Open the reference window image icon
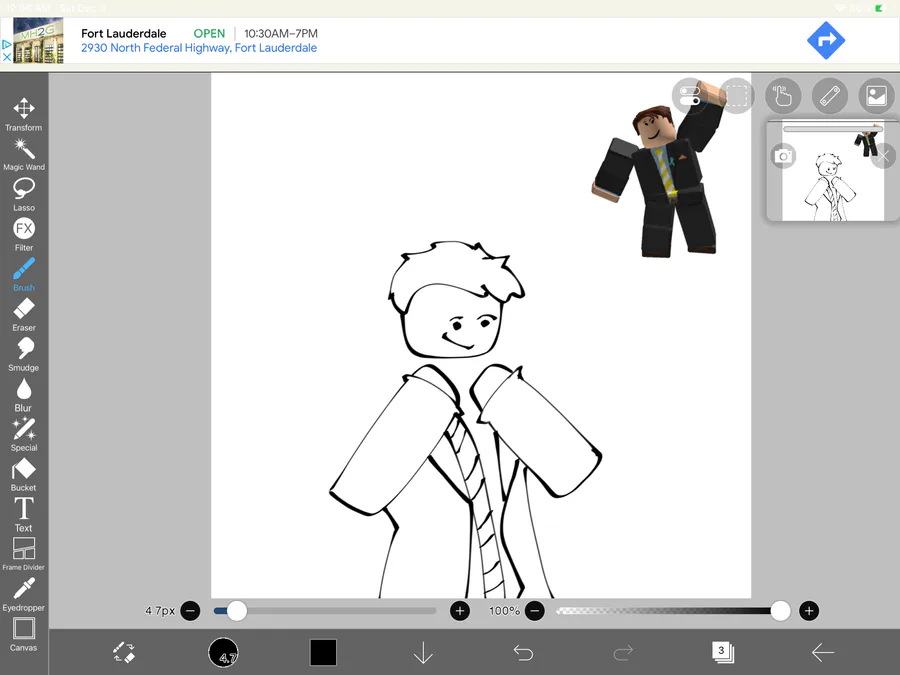900x675 pixels. [876, 96]
